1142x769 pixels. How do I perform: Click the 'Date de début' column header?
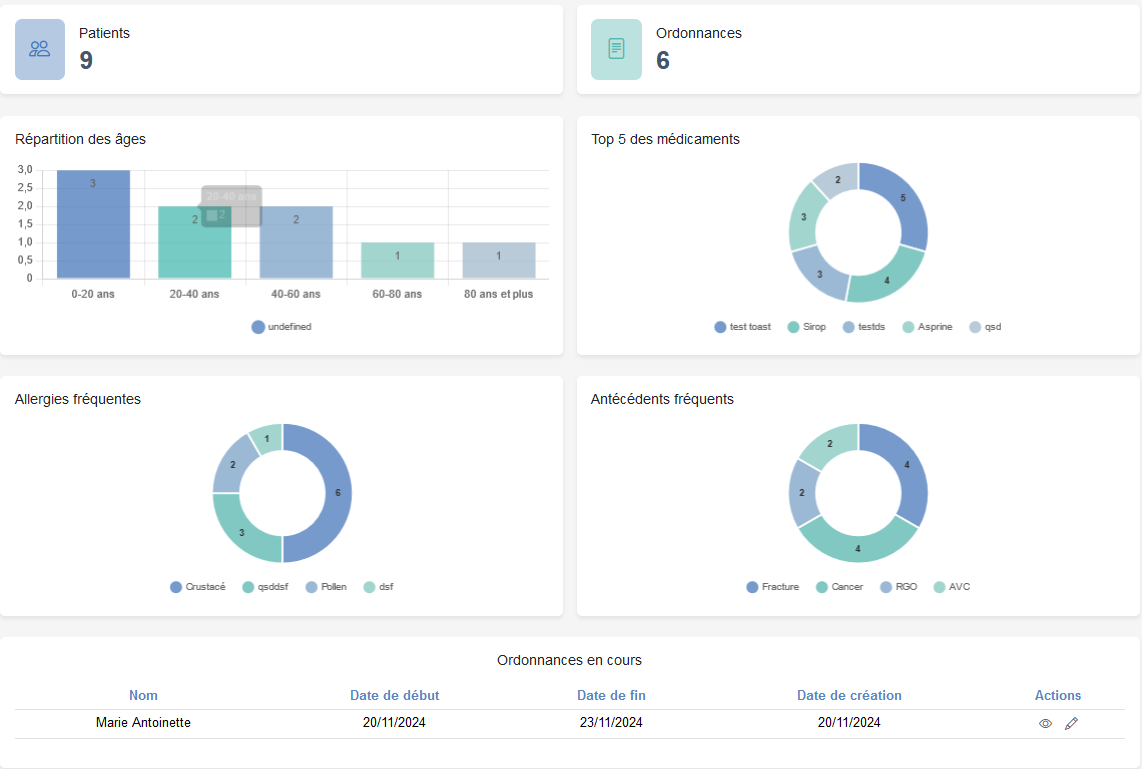coord(394,695)
